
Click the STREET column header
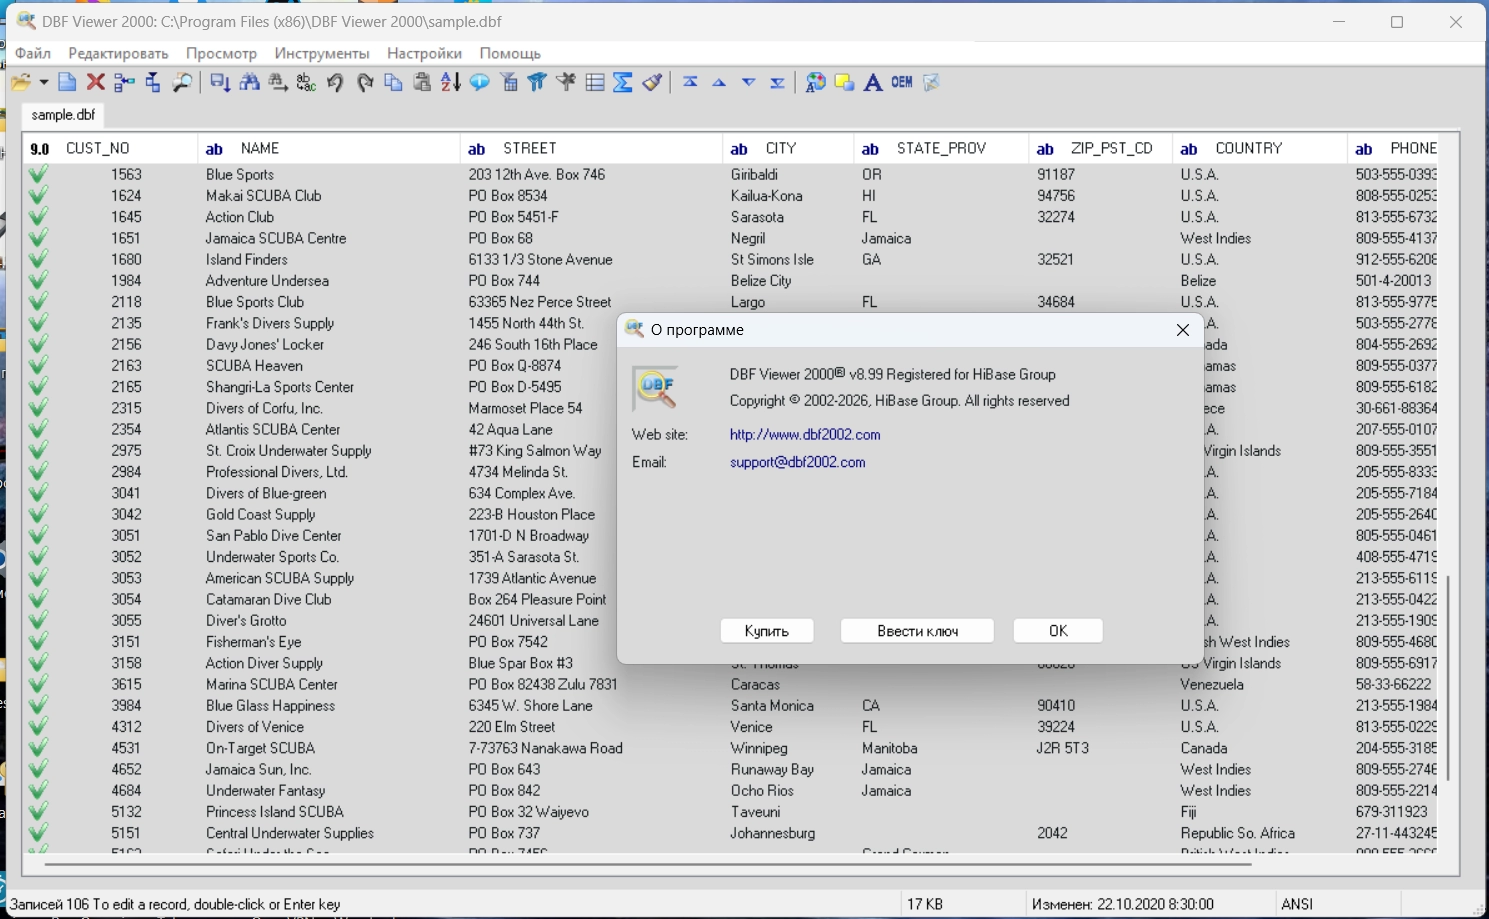tap(530, 149)
